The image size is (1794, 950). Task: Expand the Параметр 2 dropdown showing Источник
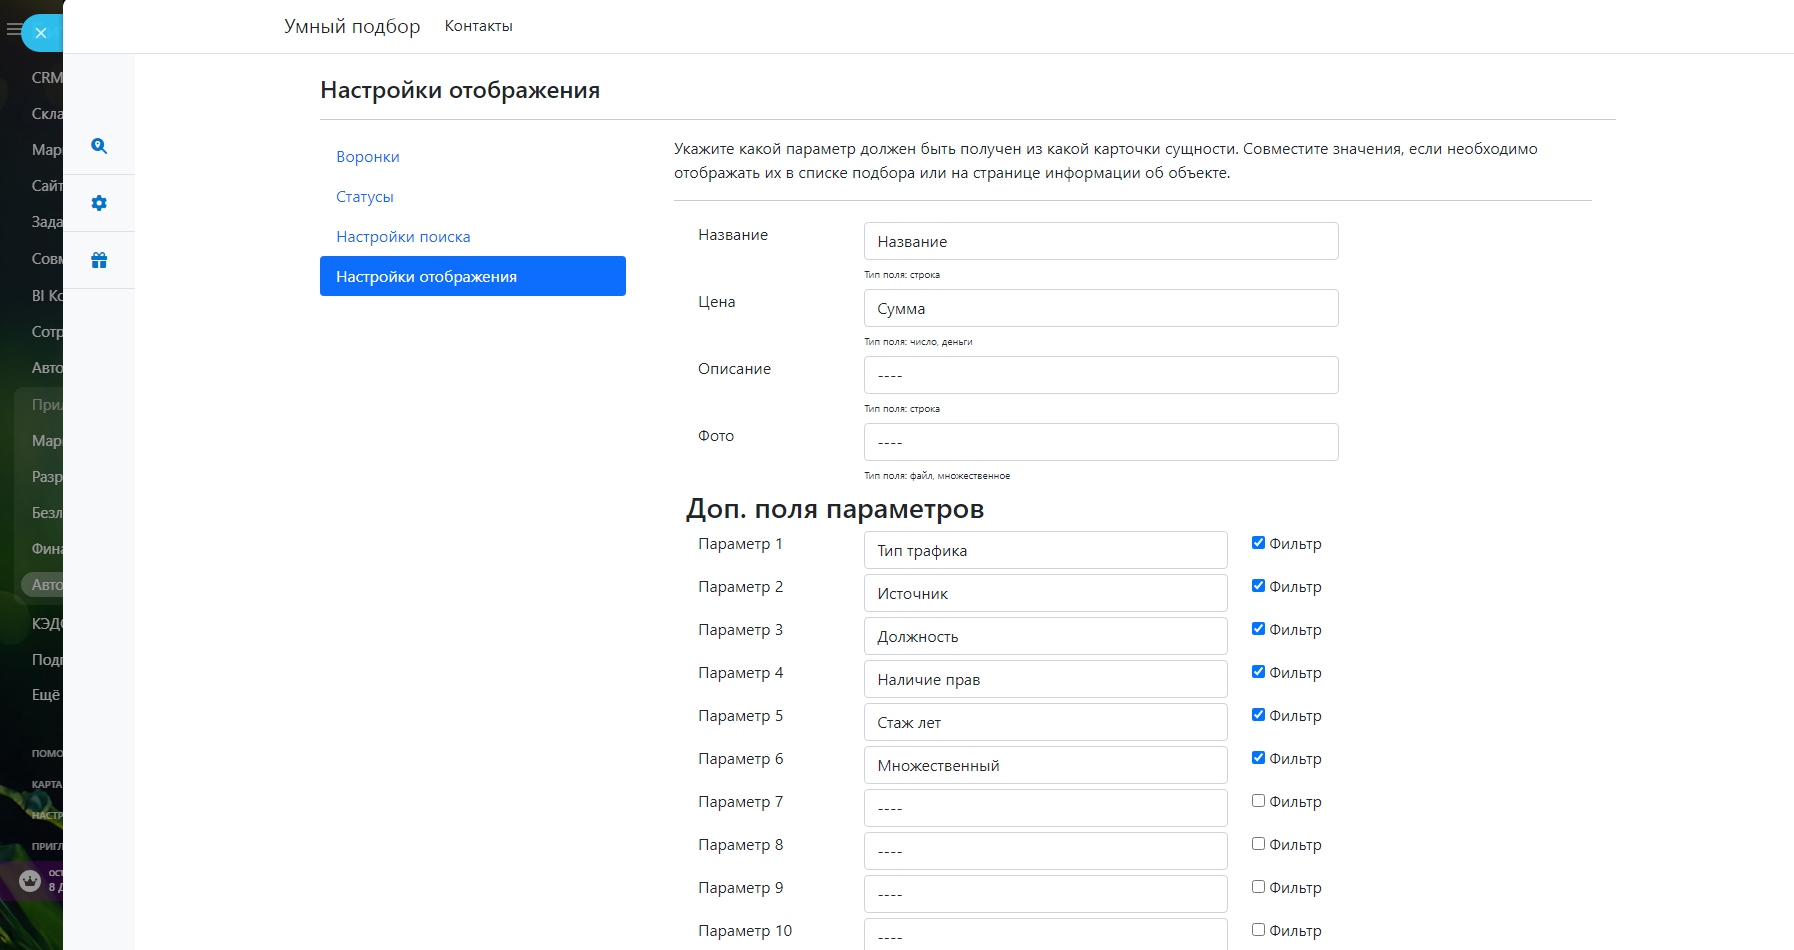pyautogui.click(x=1045, y=593)
